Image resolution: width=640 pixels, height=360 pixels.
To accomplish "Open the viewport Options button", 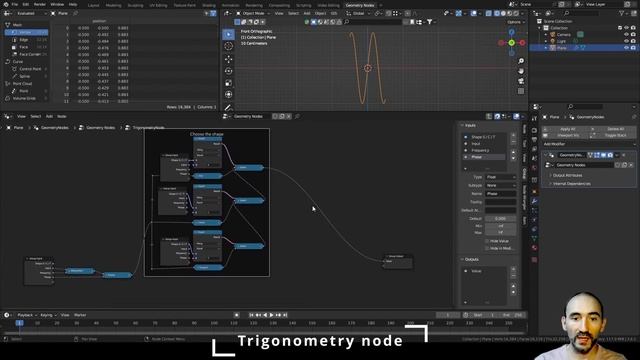I will pos(516,22).
